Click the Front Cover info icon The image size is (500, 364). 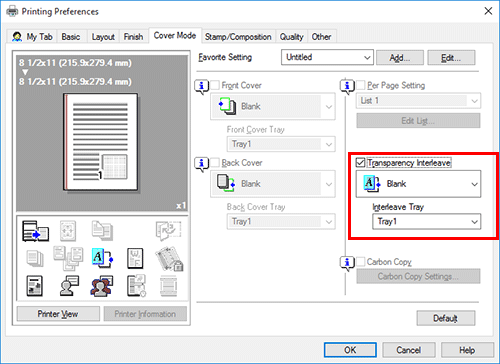[201, 86]
